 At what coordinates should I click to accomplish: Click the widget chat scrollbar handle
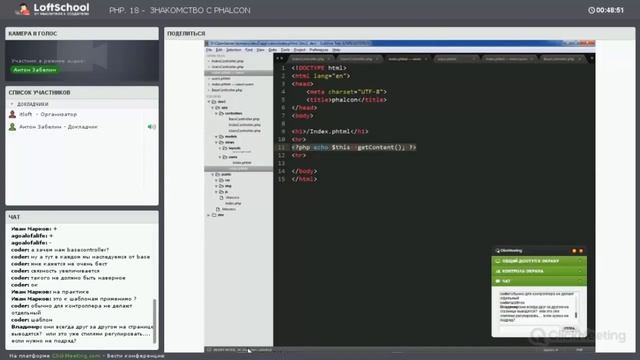point(576,314)
